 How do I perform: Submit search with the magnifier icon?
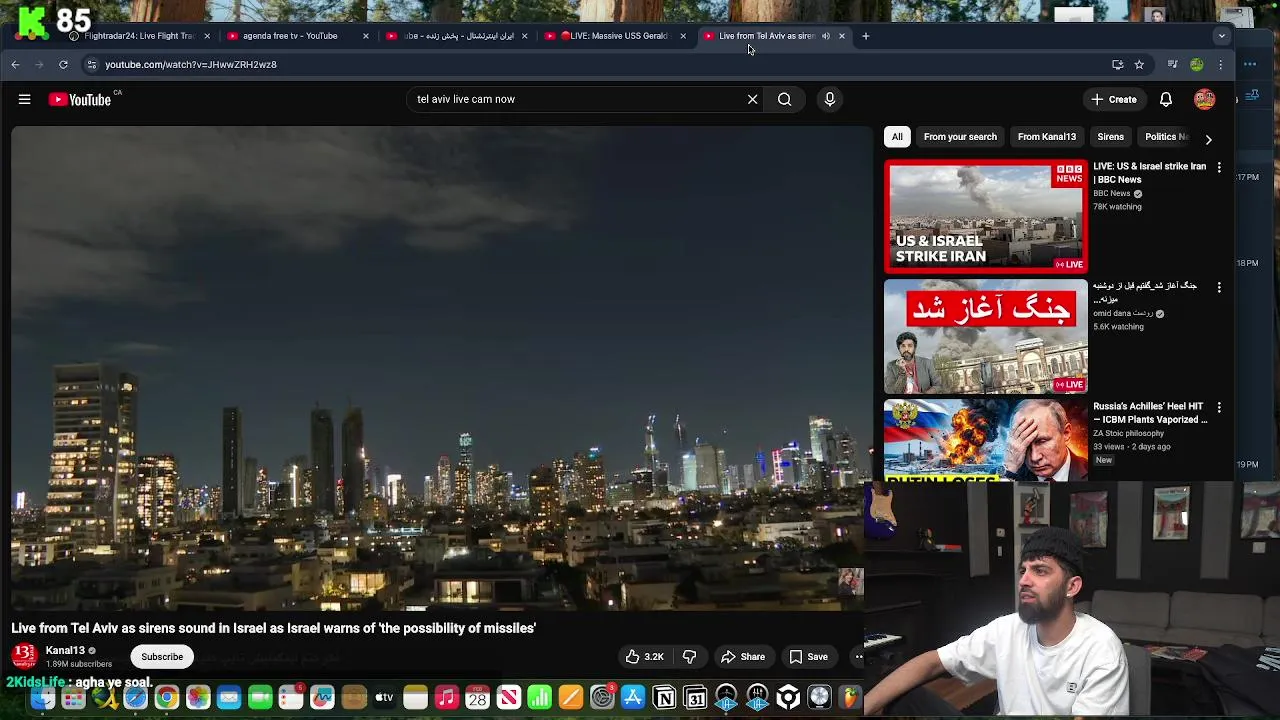coord(785,99)
